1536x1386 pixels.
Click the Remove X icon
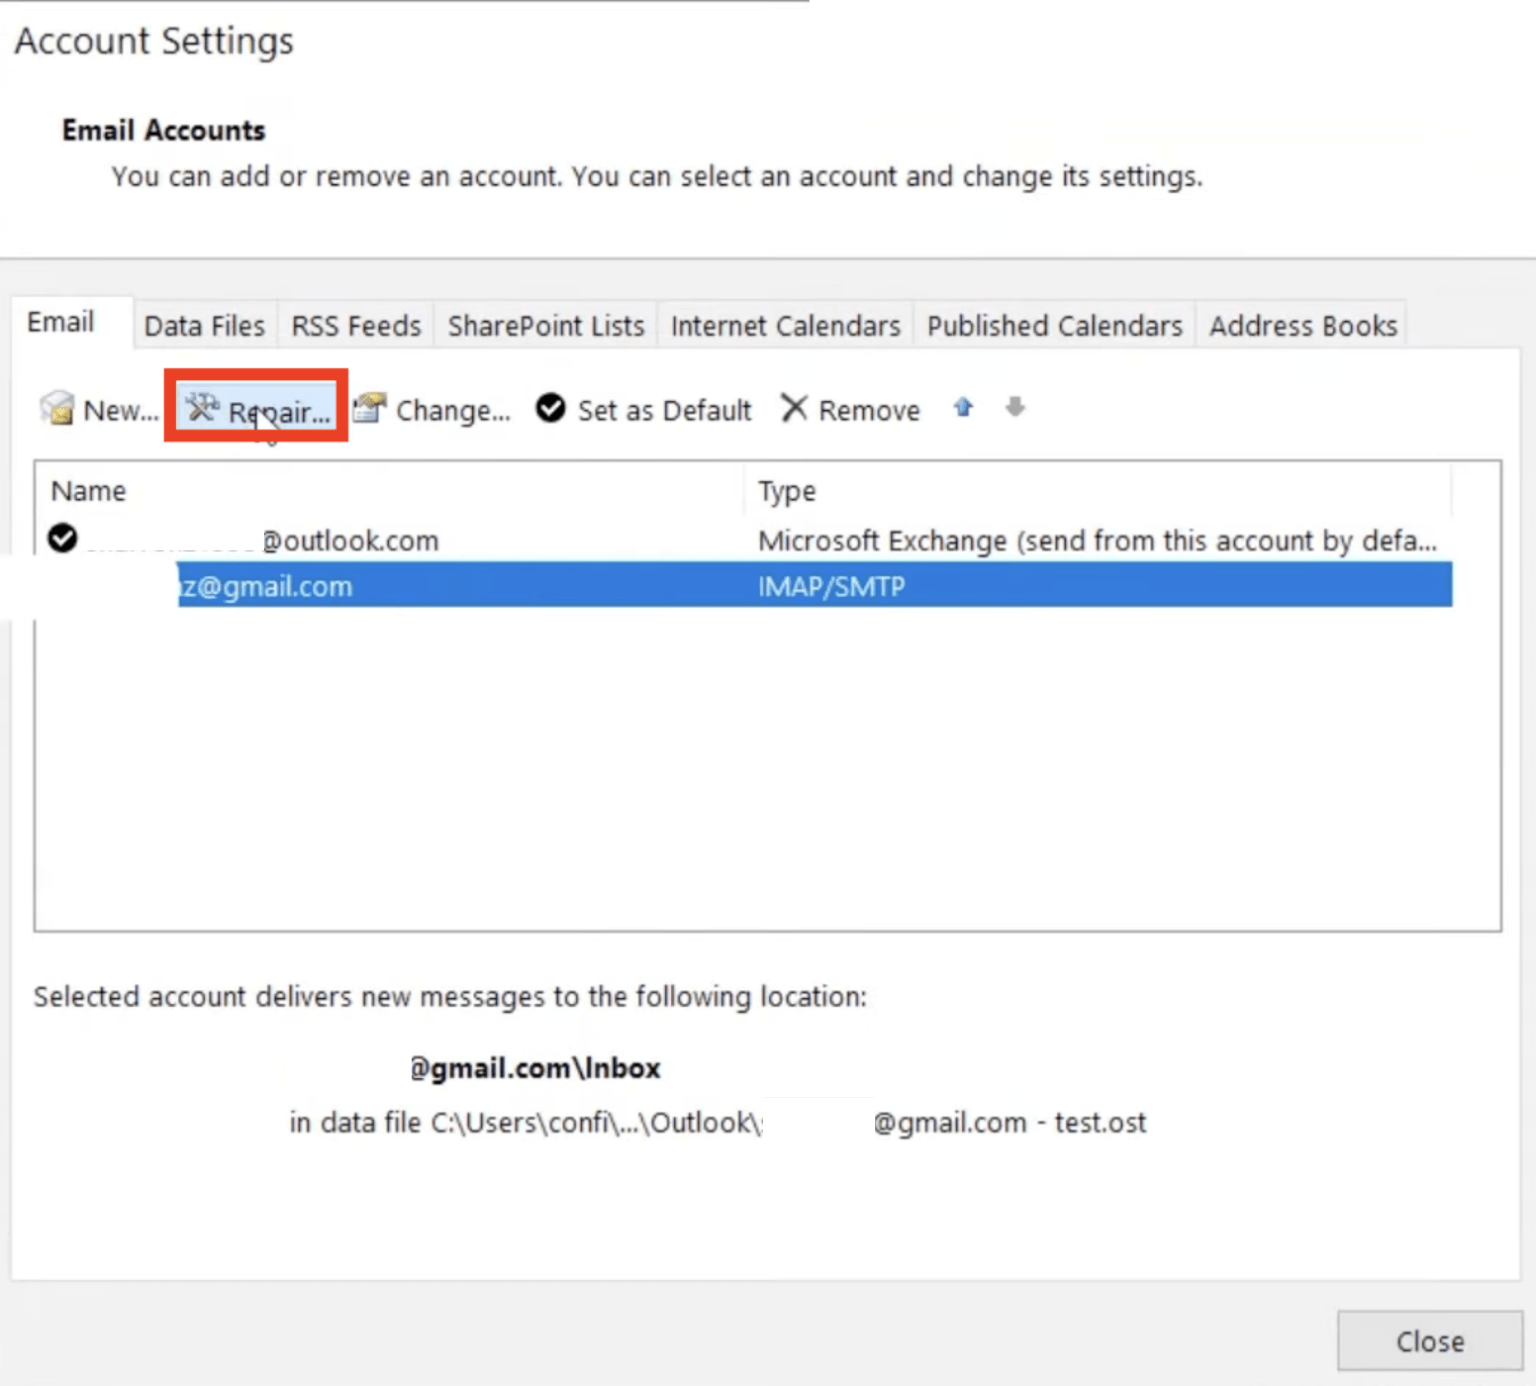pyautogui.click(x=793, y=408)
